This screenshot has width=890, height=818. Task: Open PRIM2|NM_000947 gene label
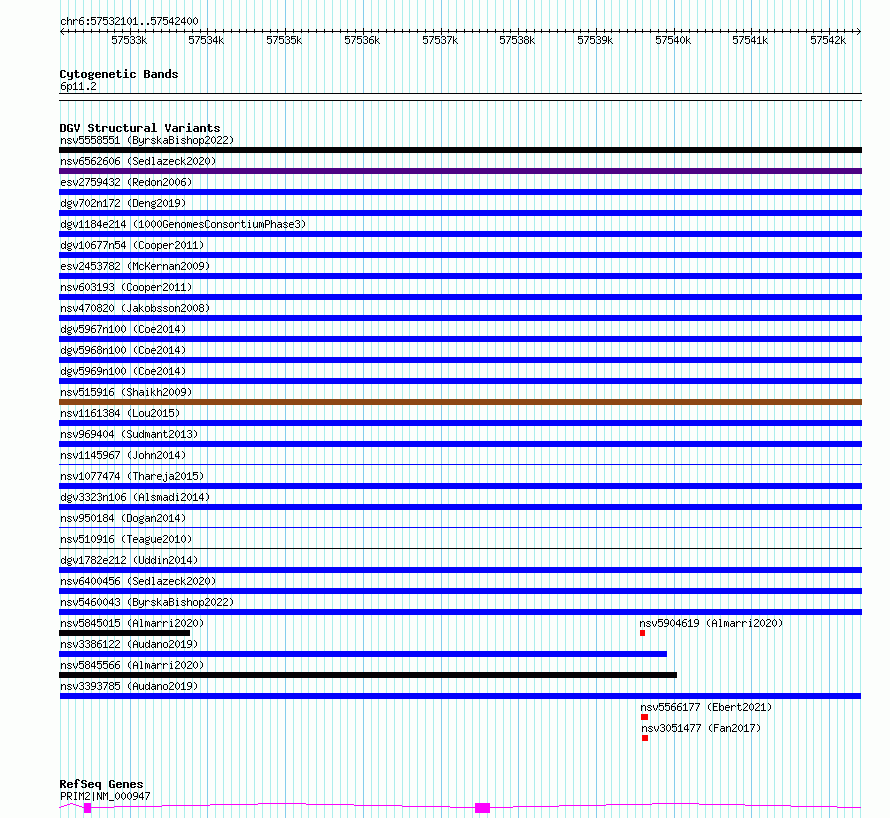pyautogui.click(x=105, y=796)
